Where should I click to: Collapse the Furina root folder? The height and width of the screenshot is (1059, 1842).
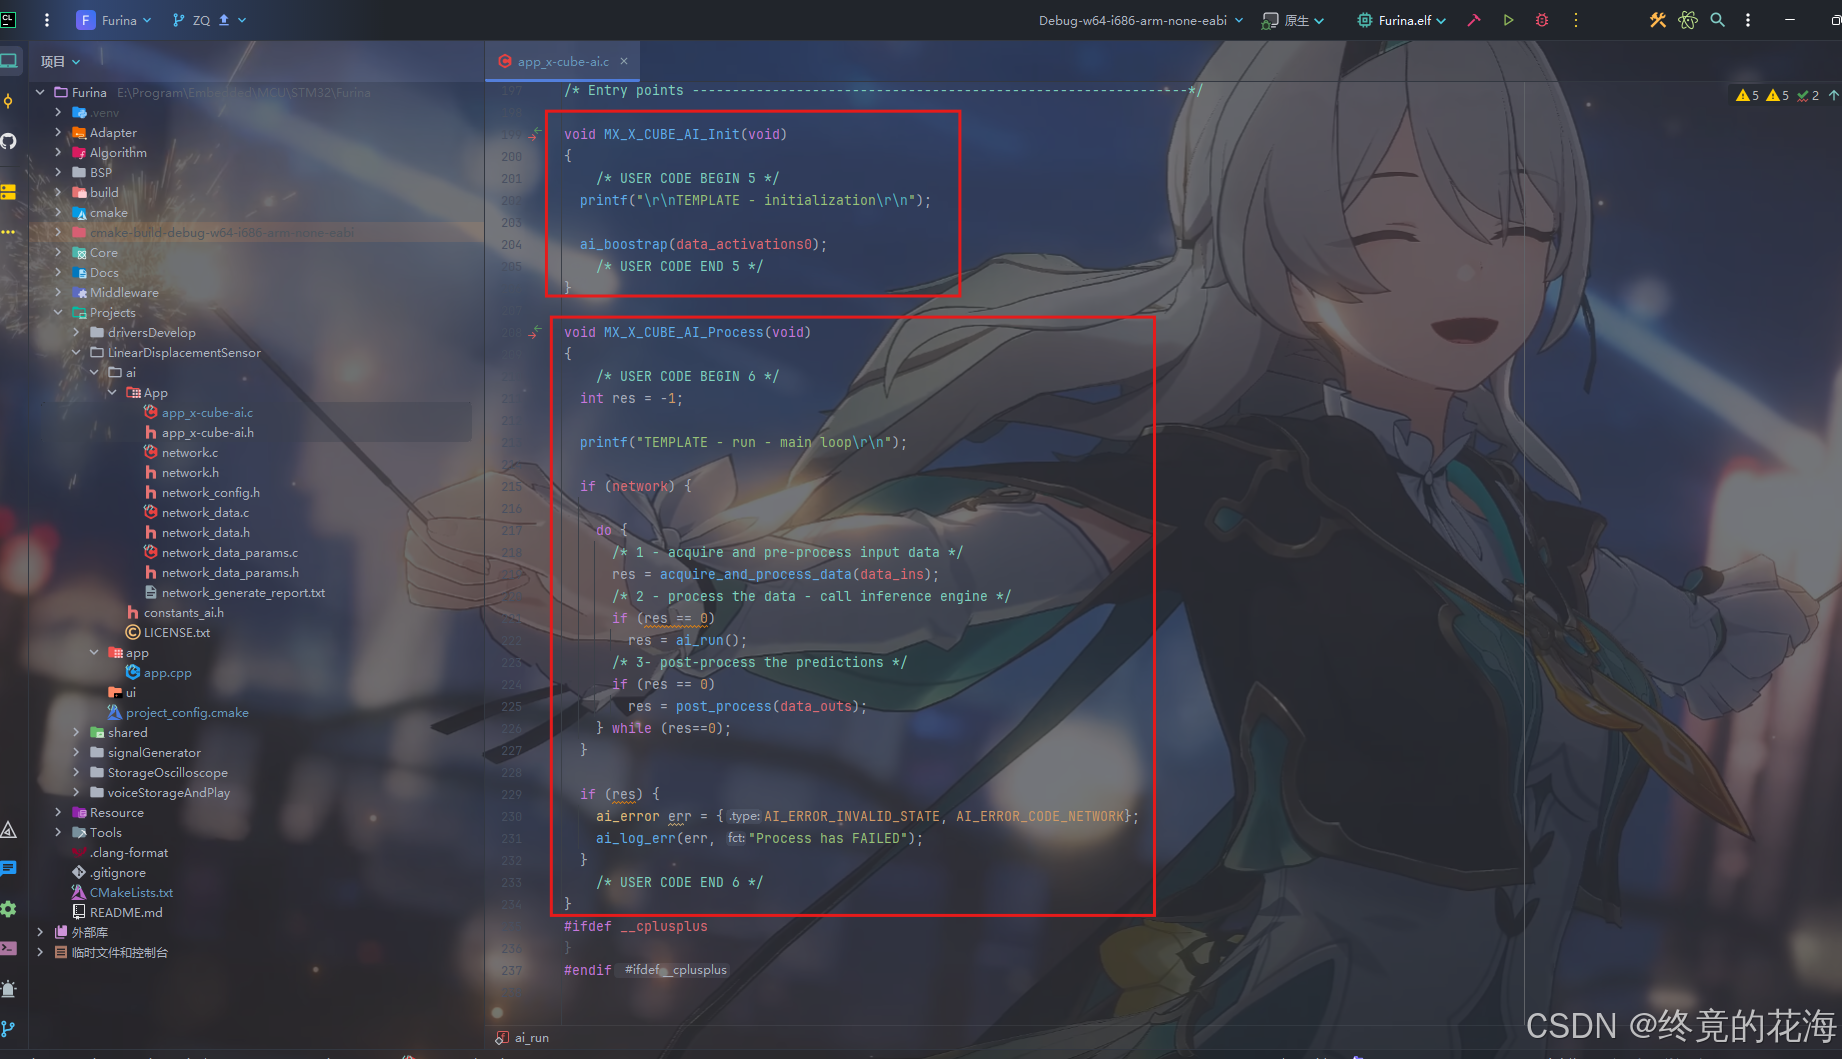coord(40,92)
